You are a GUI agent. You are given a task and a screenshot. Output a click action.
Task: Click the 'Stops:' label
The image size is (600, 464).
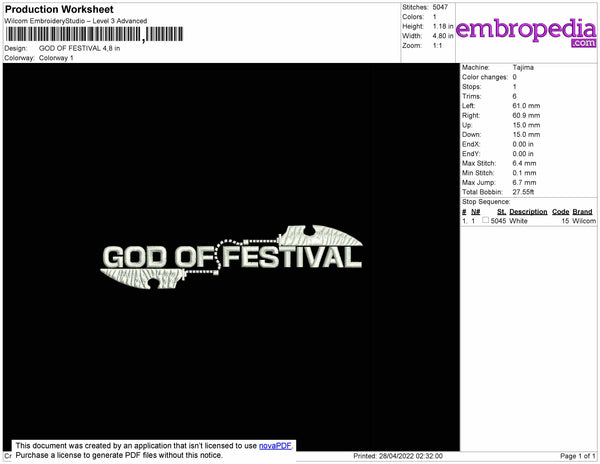471,87
